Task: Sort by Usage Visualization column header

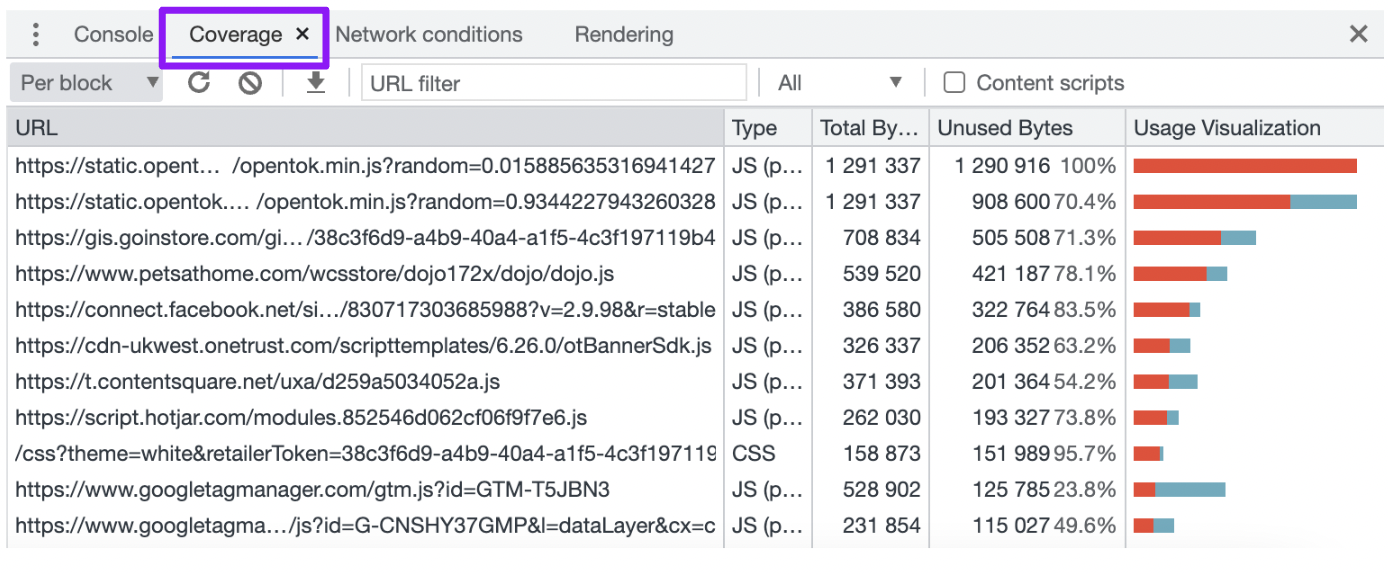Action: [x=1255, y=128]
